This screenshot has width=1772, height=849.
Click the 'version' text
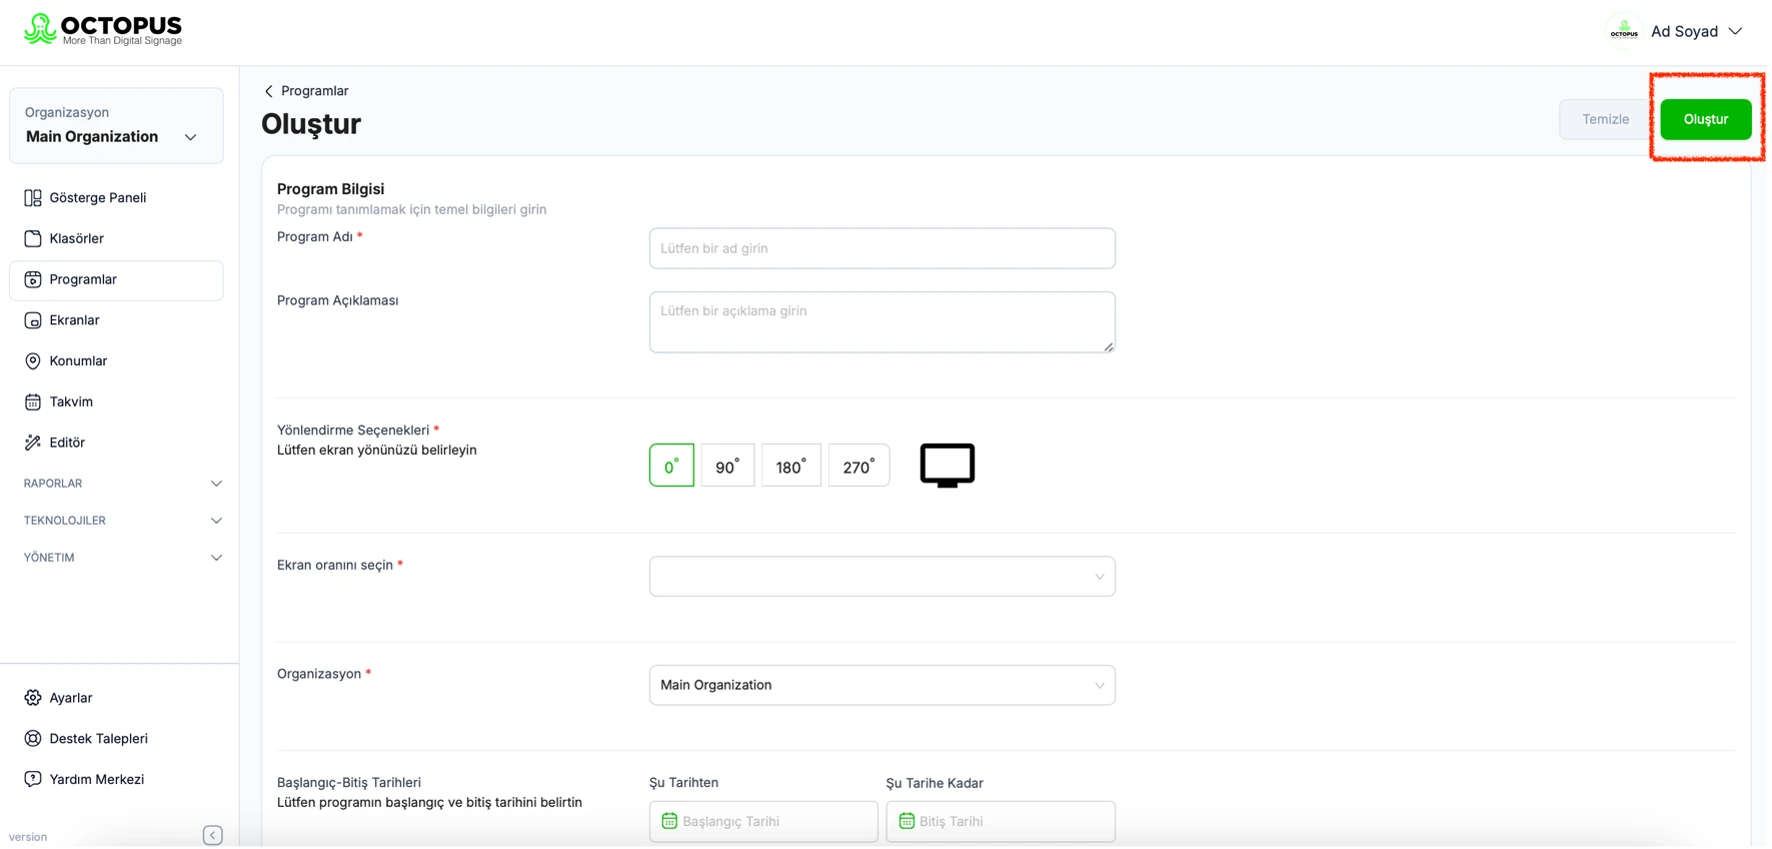coord(28,838)
